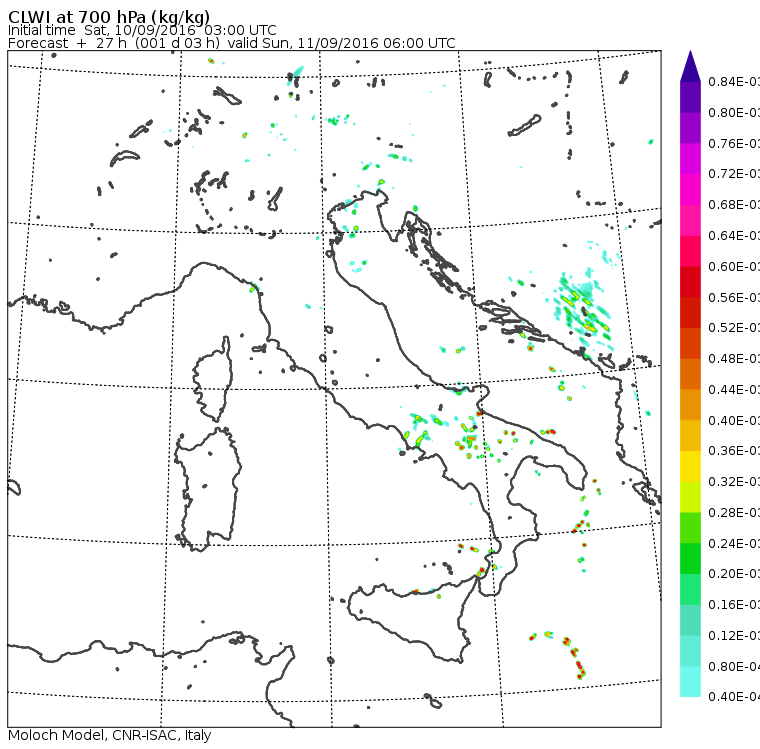Click the 'Forecast + 27 h' validity line

point(232,44)
